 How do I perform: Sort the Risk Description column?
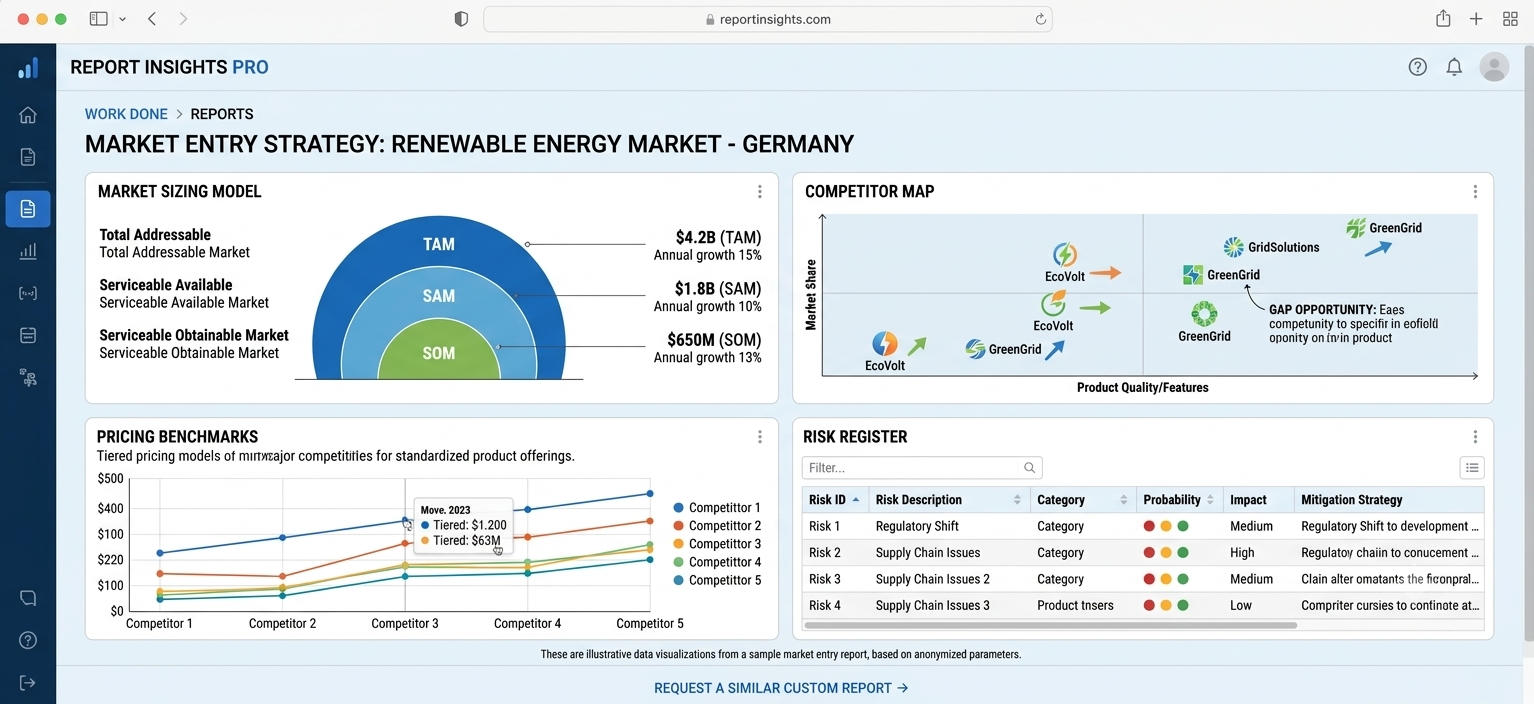(1018, 500)
